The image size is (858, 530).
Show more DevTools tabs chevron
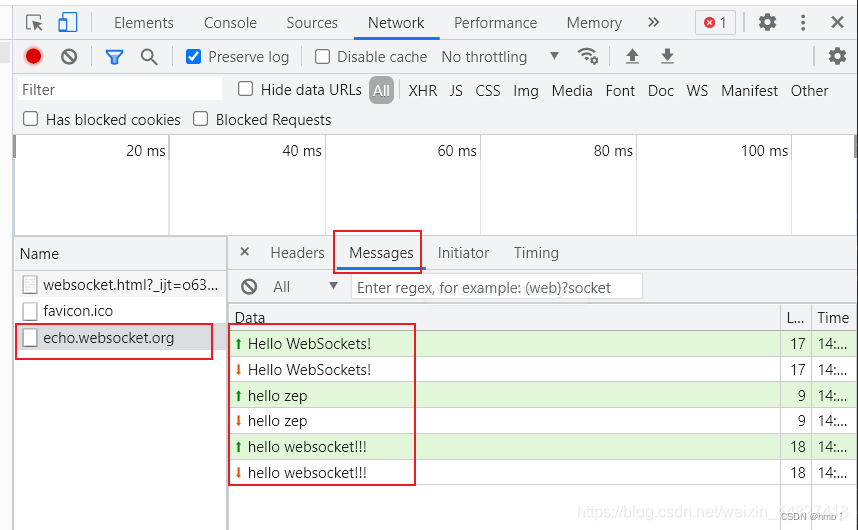(x=653, y=23)
